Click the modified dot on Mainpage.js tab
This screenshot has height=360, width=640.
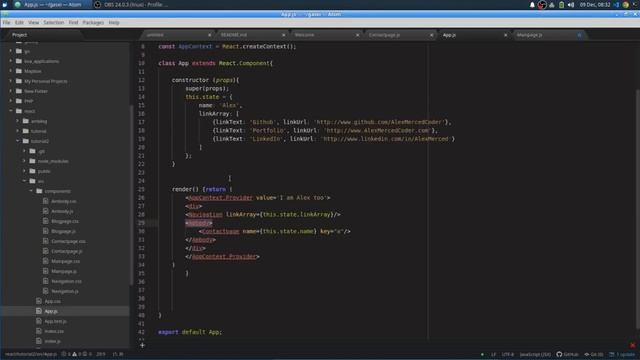[x=580, y=35]
